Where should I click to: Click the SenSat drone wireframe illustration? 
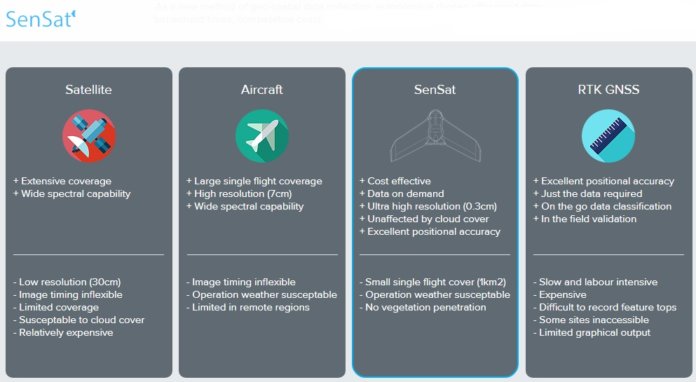[x=435, y=136]
